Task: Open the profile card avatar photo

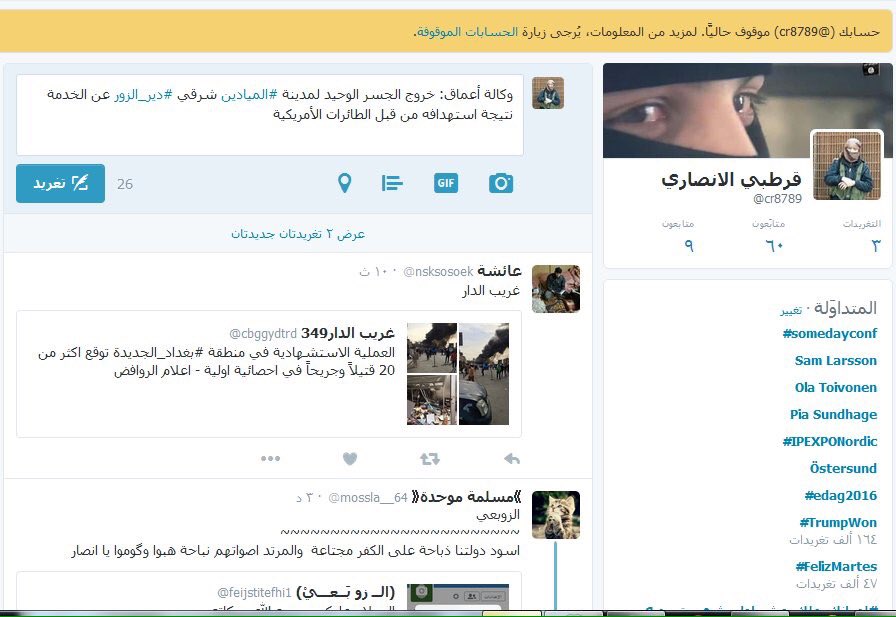Action: point(847,166)
